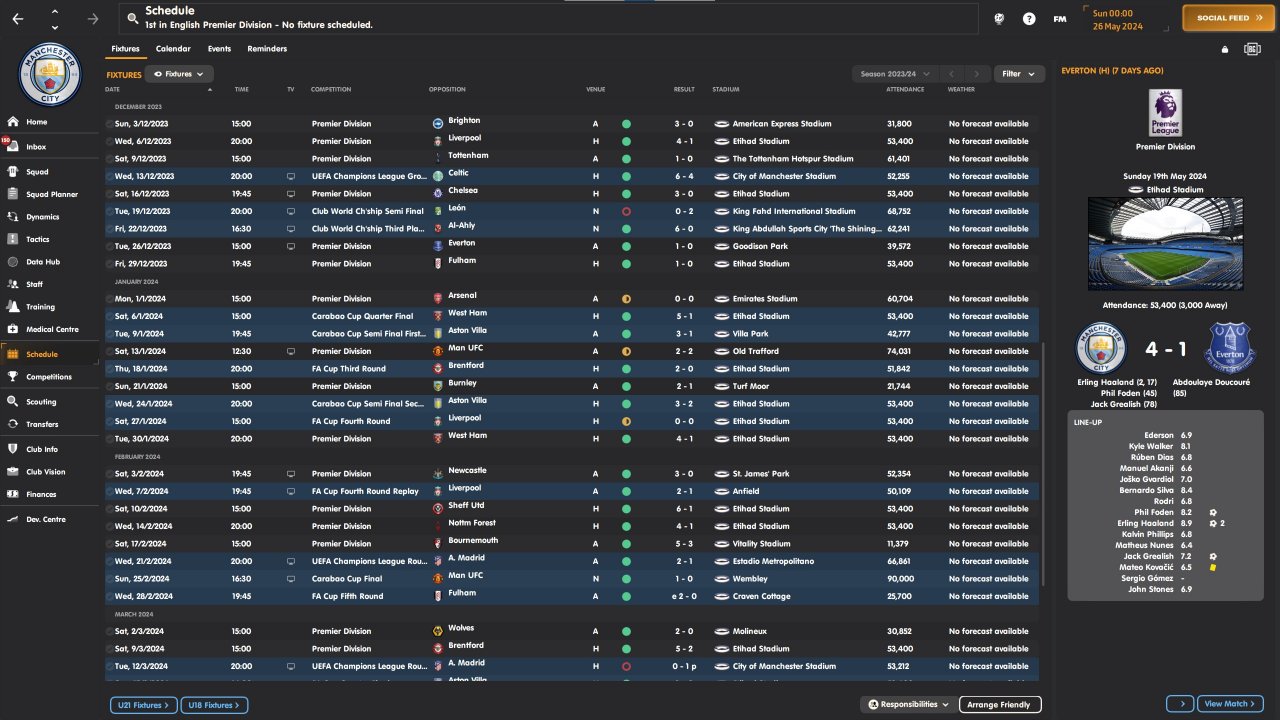Open the navigation history up-down arrows
The width and height of the screenshot is (1280, 720).
[54, 18]
